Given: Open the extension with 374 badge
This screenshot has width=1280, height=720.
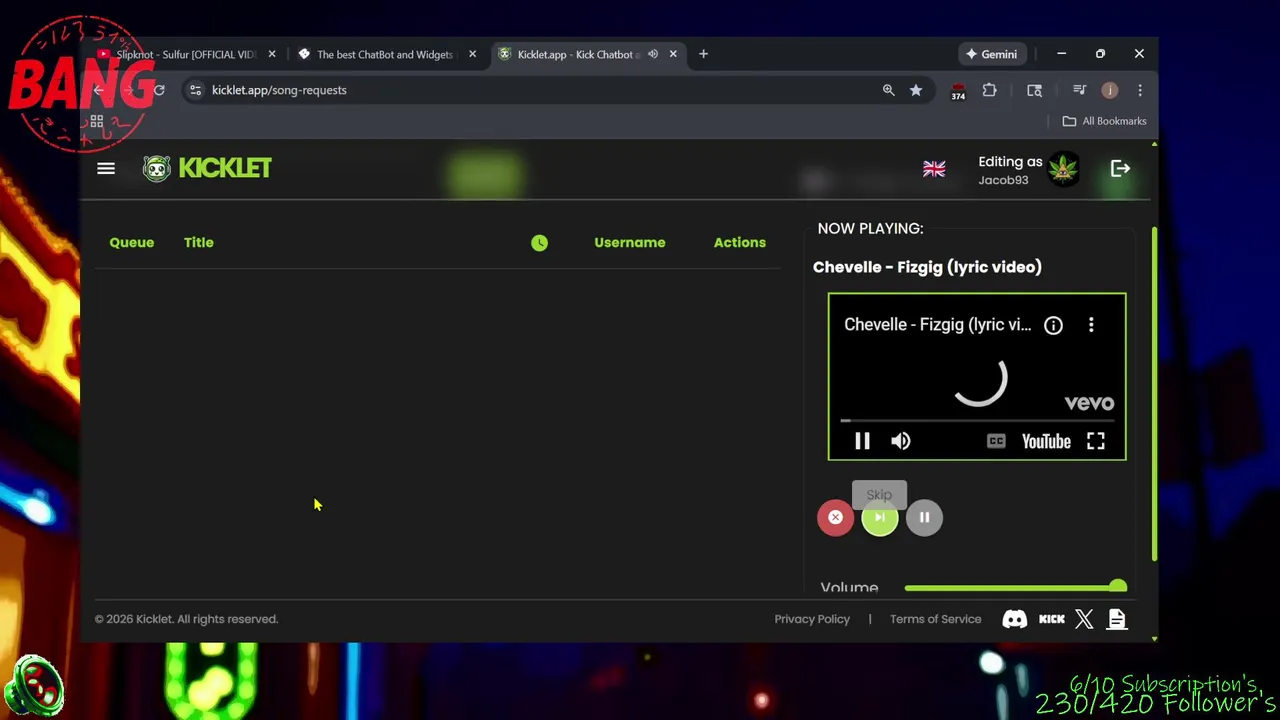Looking at the screenshot, I should [x=958, y=91].
